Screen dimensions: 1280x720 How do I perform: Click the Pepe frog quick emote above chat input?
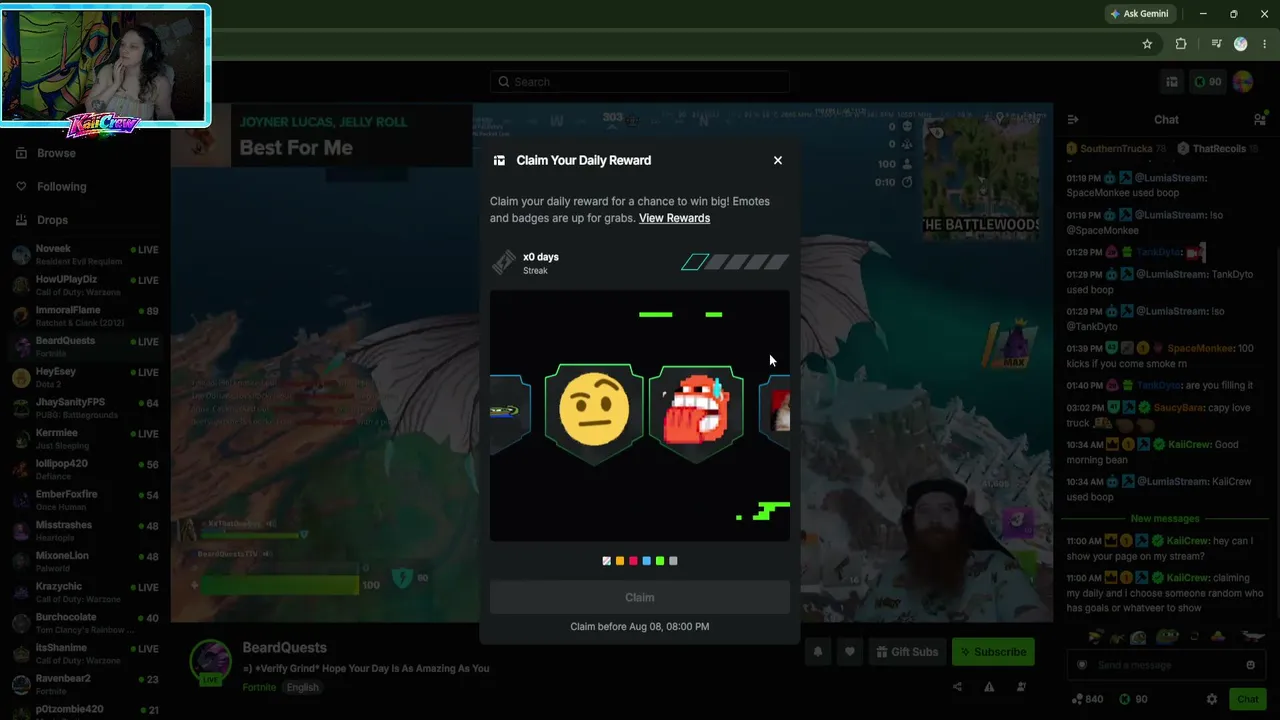(x=1166, y=636)
